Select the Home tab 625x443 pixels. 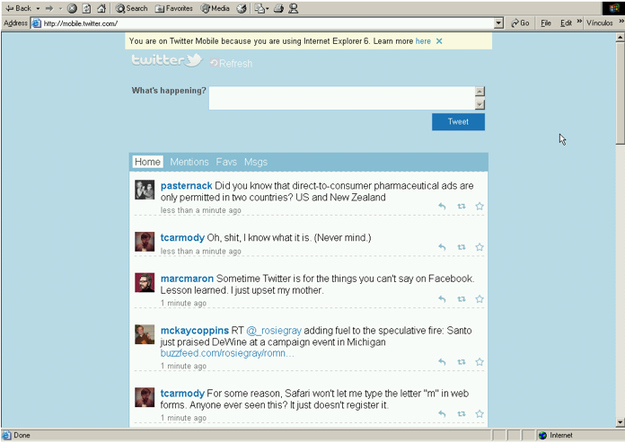(x=147, y=161)
